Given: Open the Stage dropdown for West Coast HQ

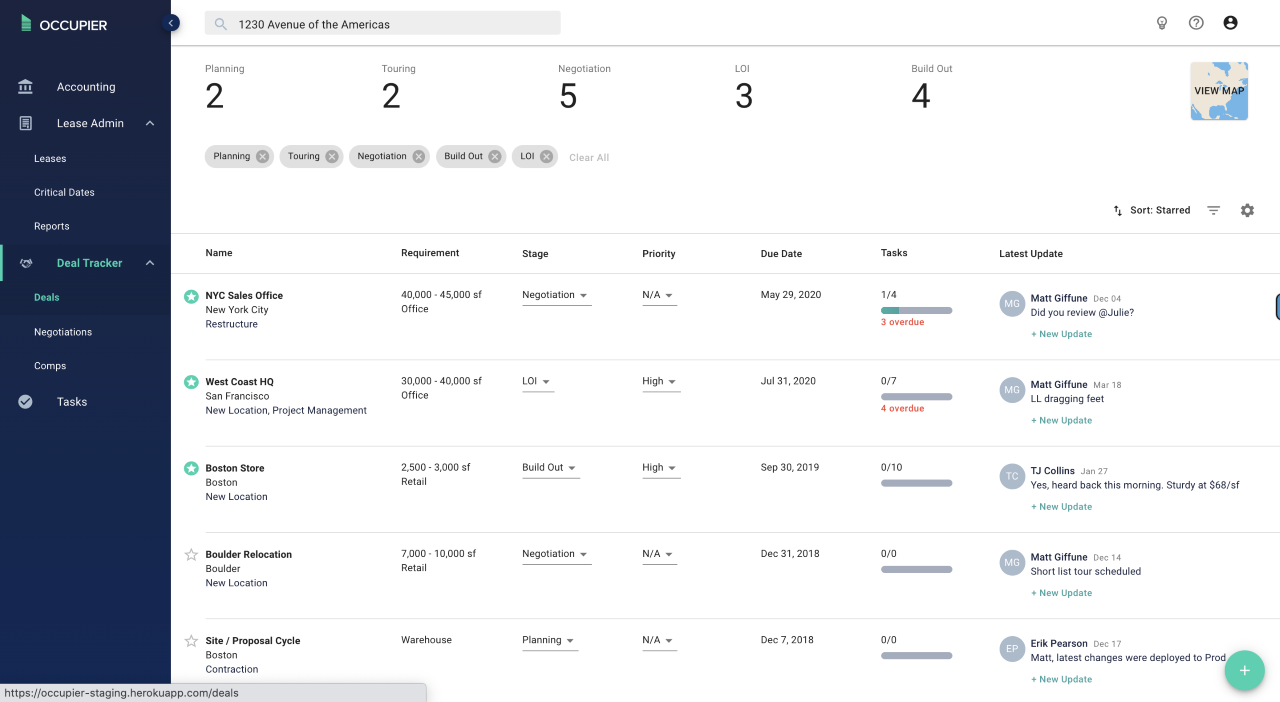Looking at the screenshot, I should 538,382.
